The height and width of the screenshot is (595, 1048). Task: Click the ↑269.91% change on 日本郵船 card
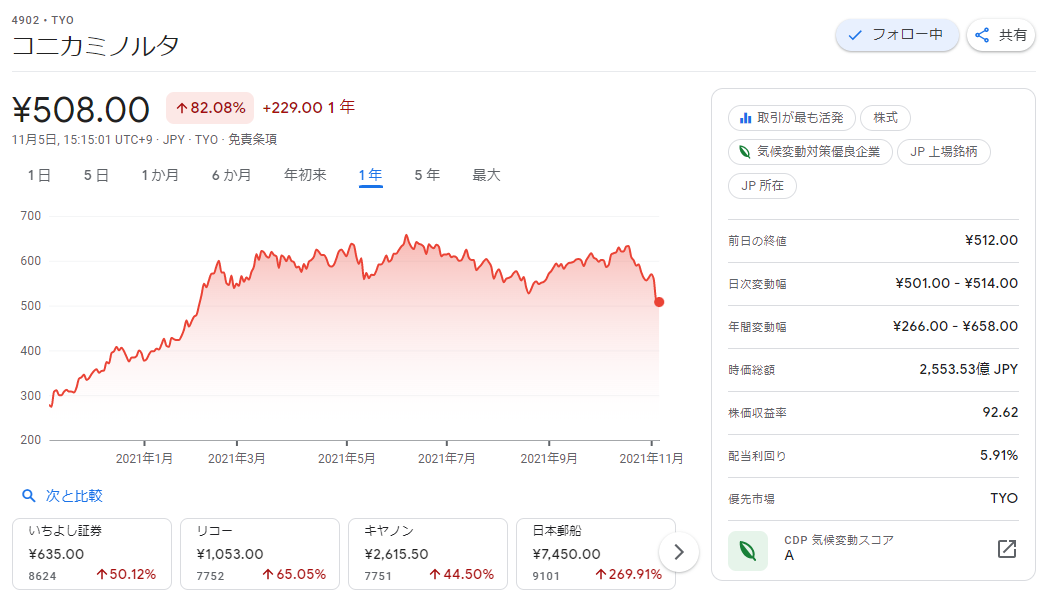pos(628,574)
